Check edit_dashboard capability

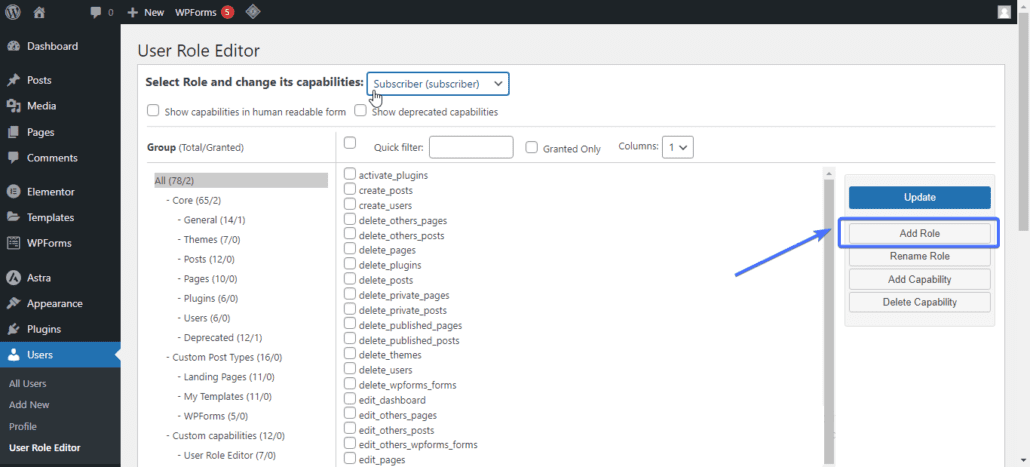(x=350, y=399)
